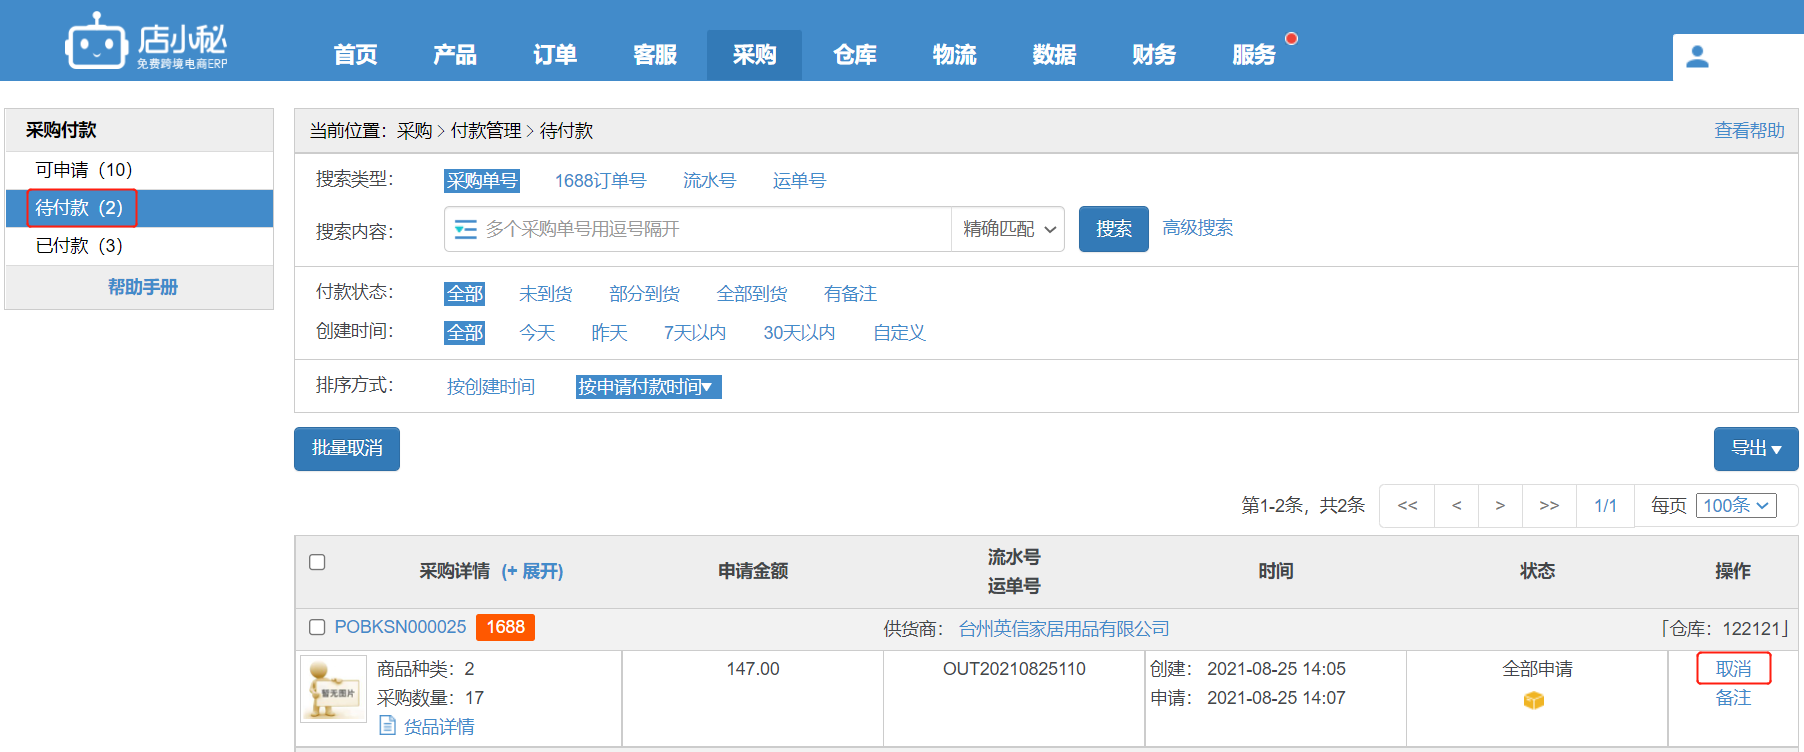
Task: Open the user profile avatar icon
Action: coord(1697,57)
